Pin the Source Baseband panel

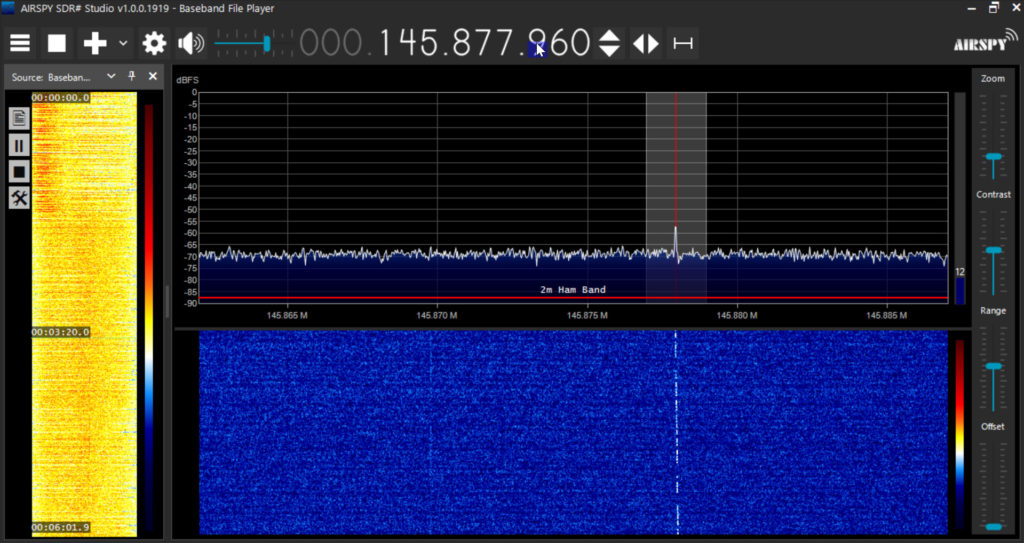coord(131,76)
